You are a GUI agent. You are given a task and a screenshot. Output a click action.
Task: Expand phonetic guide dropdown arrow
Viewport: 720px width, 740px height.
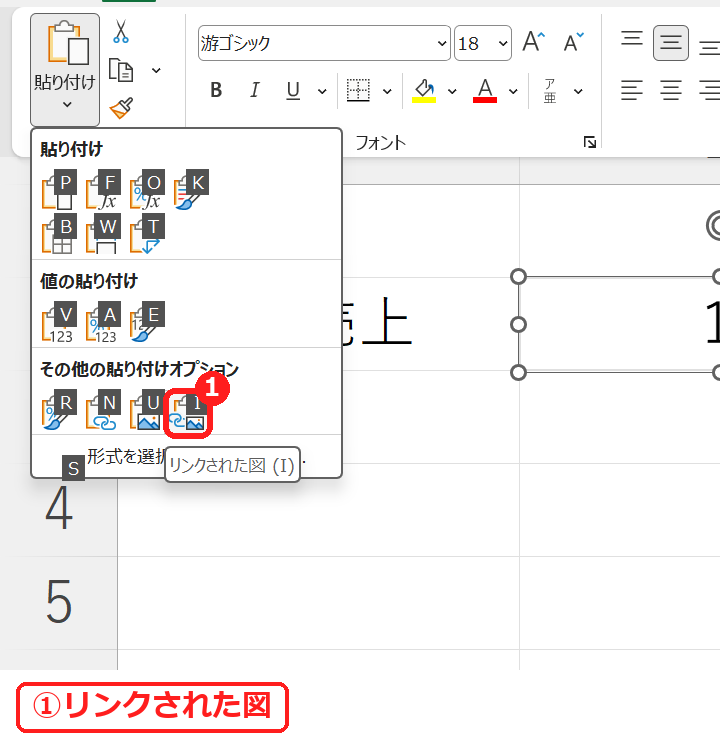[578, 91]
